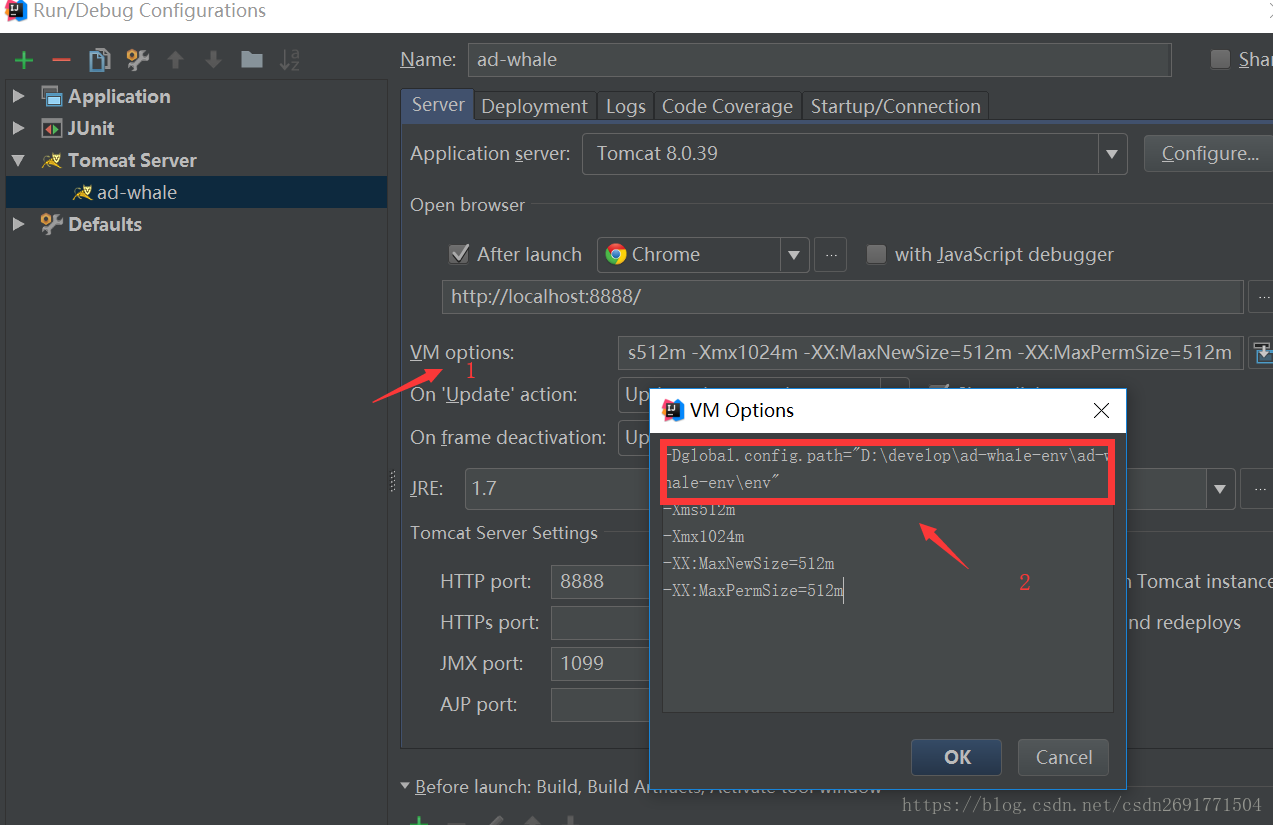The image size is (1273, 825).
Task: Select the Application tree item
Action: 119,96
